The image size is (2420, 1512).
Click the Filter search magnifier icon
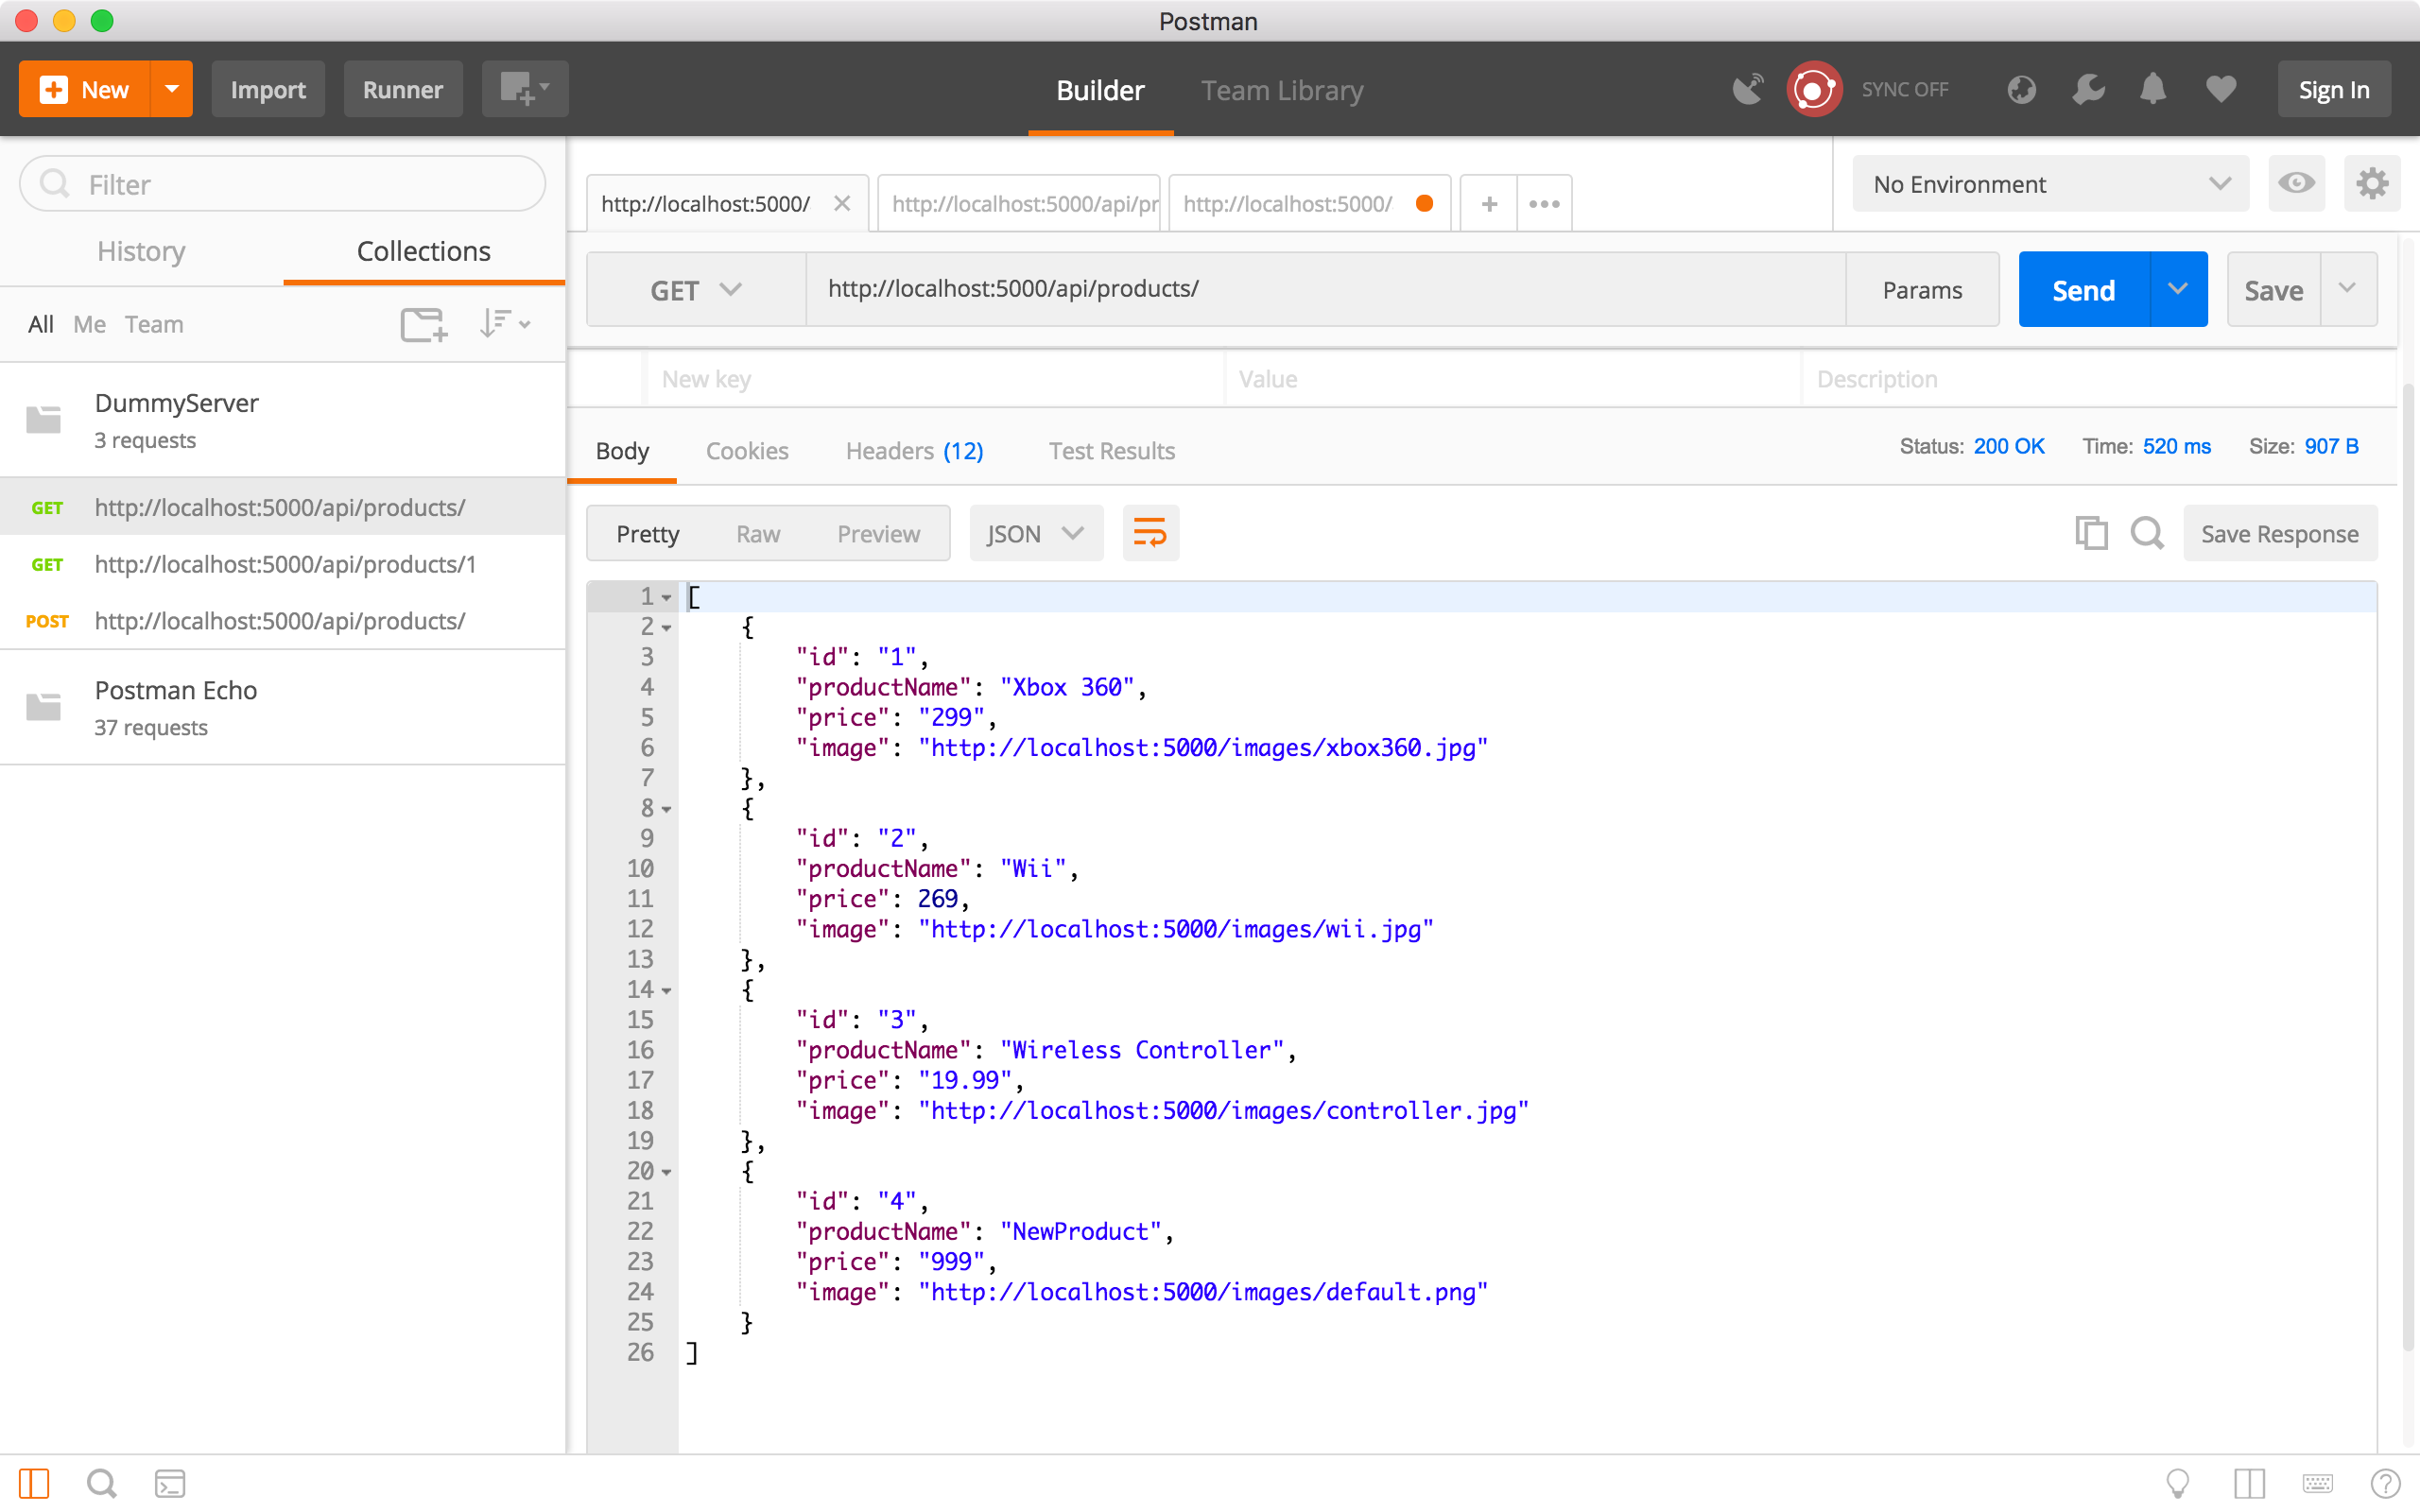[x=54, y=184]
